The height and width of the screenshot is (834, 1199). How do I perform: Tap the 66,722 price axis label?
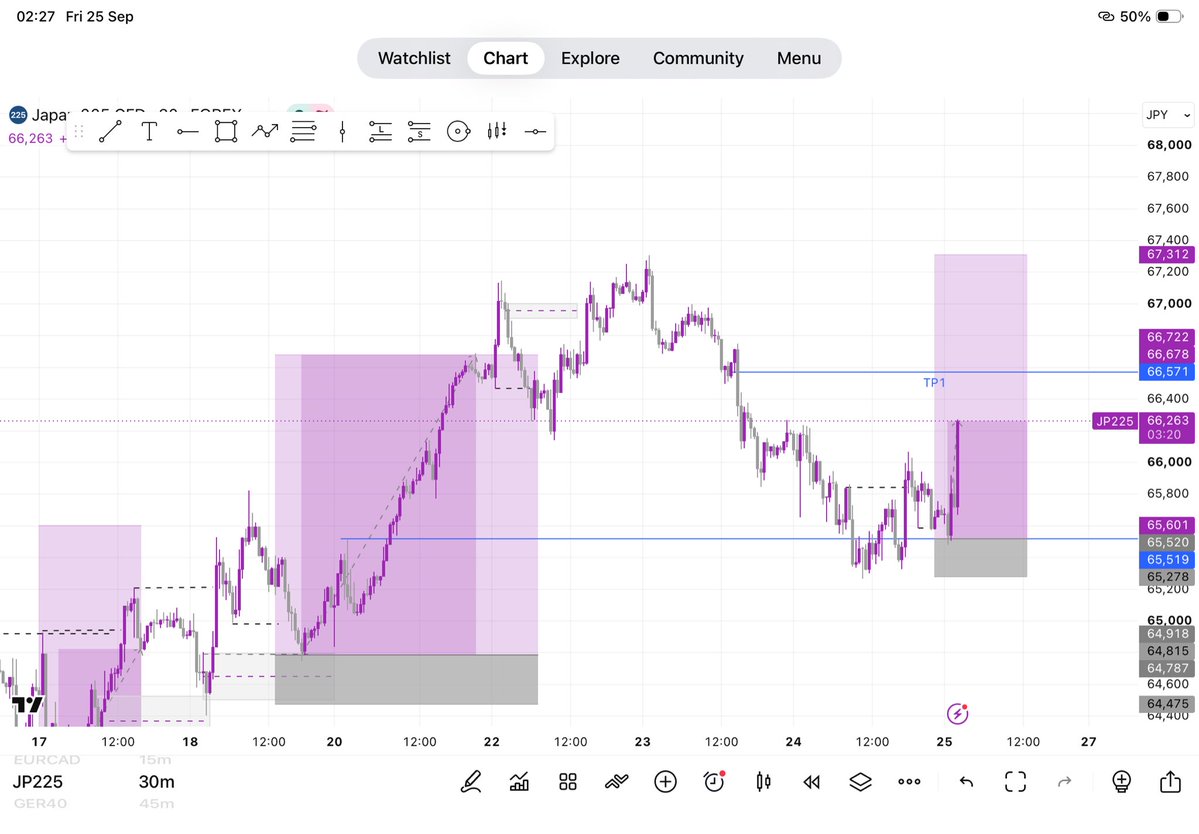coord(1167,337)
